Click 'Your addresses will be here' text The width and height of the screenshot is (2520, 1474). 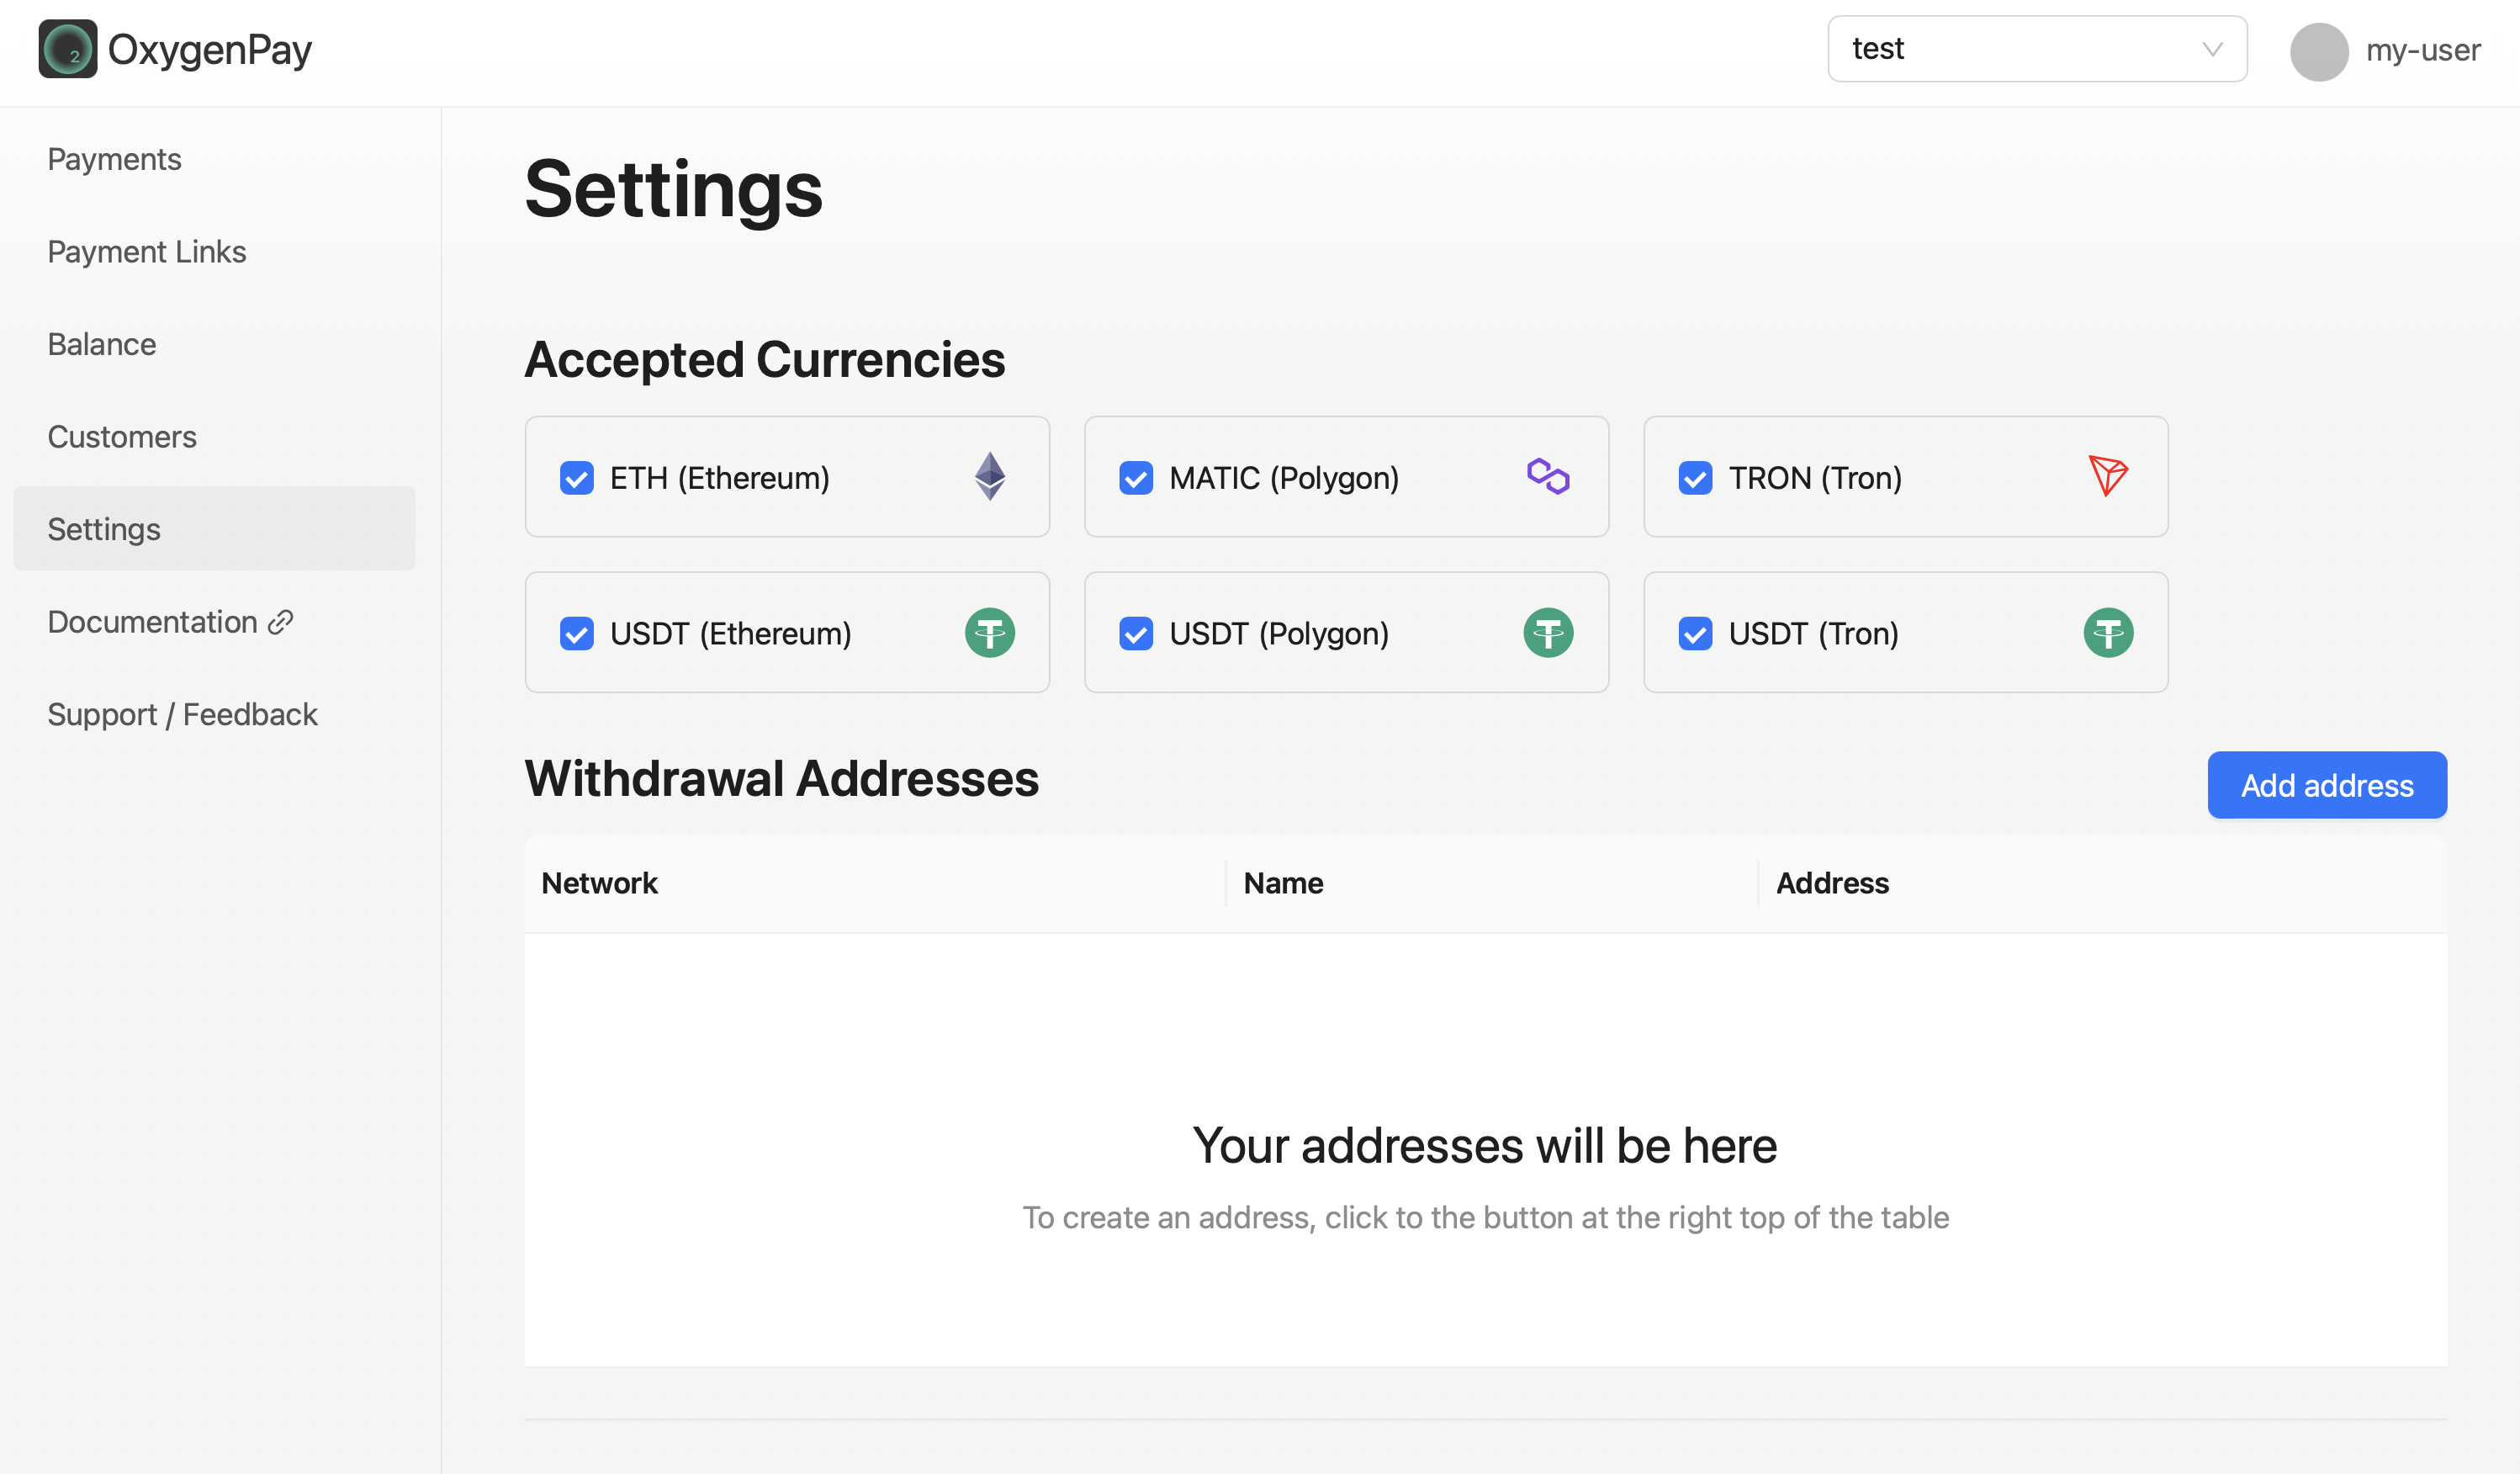(x=1485, y=1145)
